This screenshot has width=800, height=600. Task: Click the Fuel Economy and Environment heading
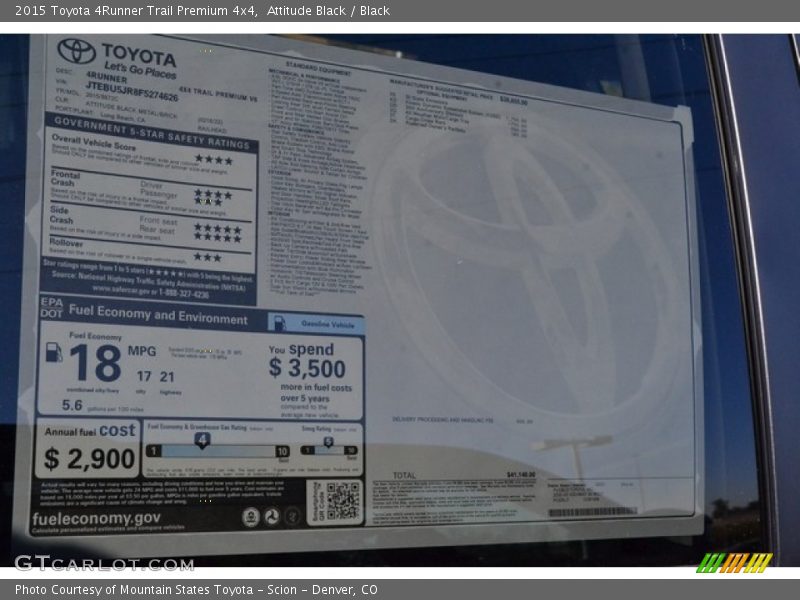click(x=158, y=317)
